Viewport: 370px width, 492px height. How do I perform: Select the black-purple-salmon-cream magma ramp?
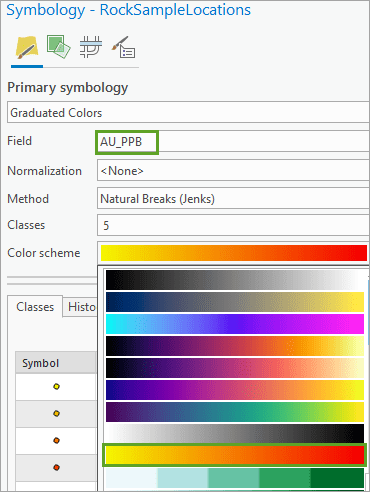[x=235, y=368]
